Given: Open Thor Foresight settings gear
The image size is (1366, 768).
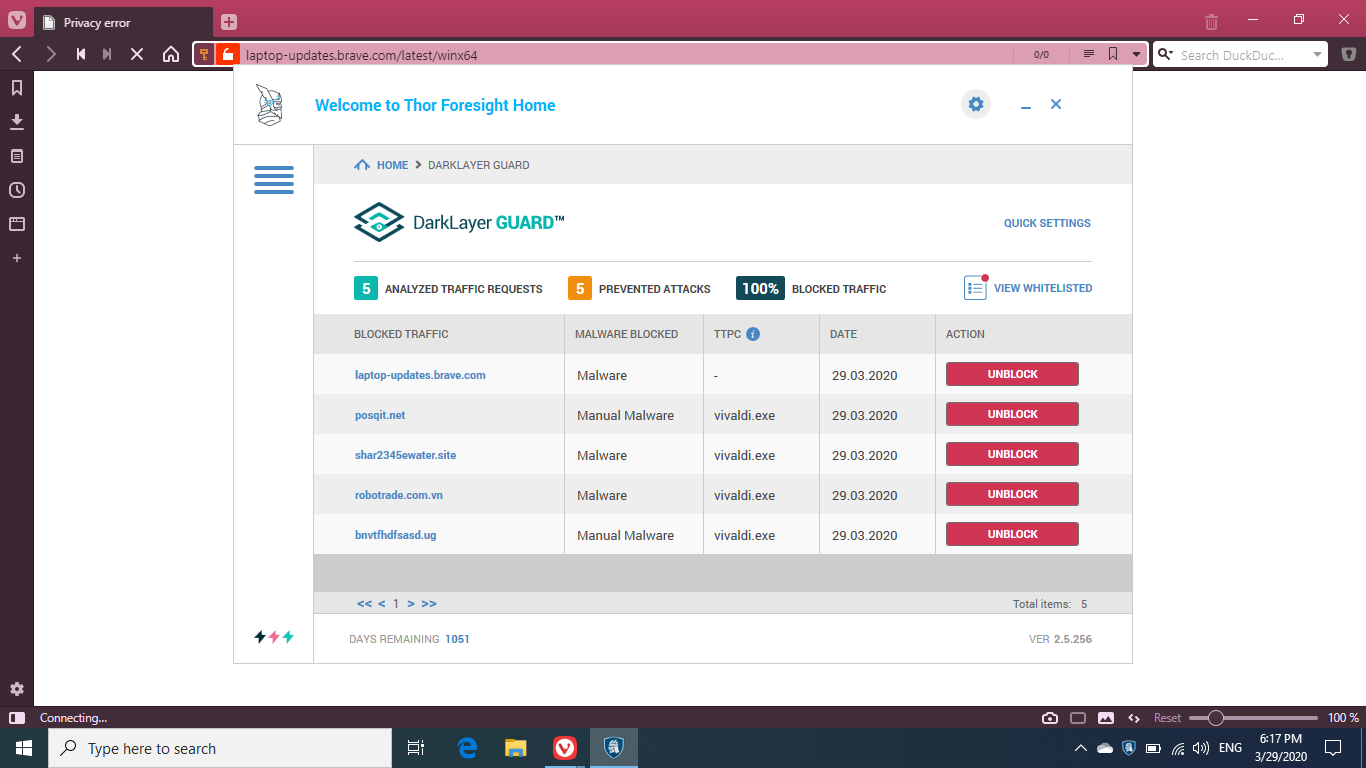Looking at the screenshot, I should 976,104.
